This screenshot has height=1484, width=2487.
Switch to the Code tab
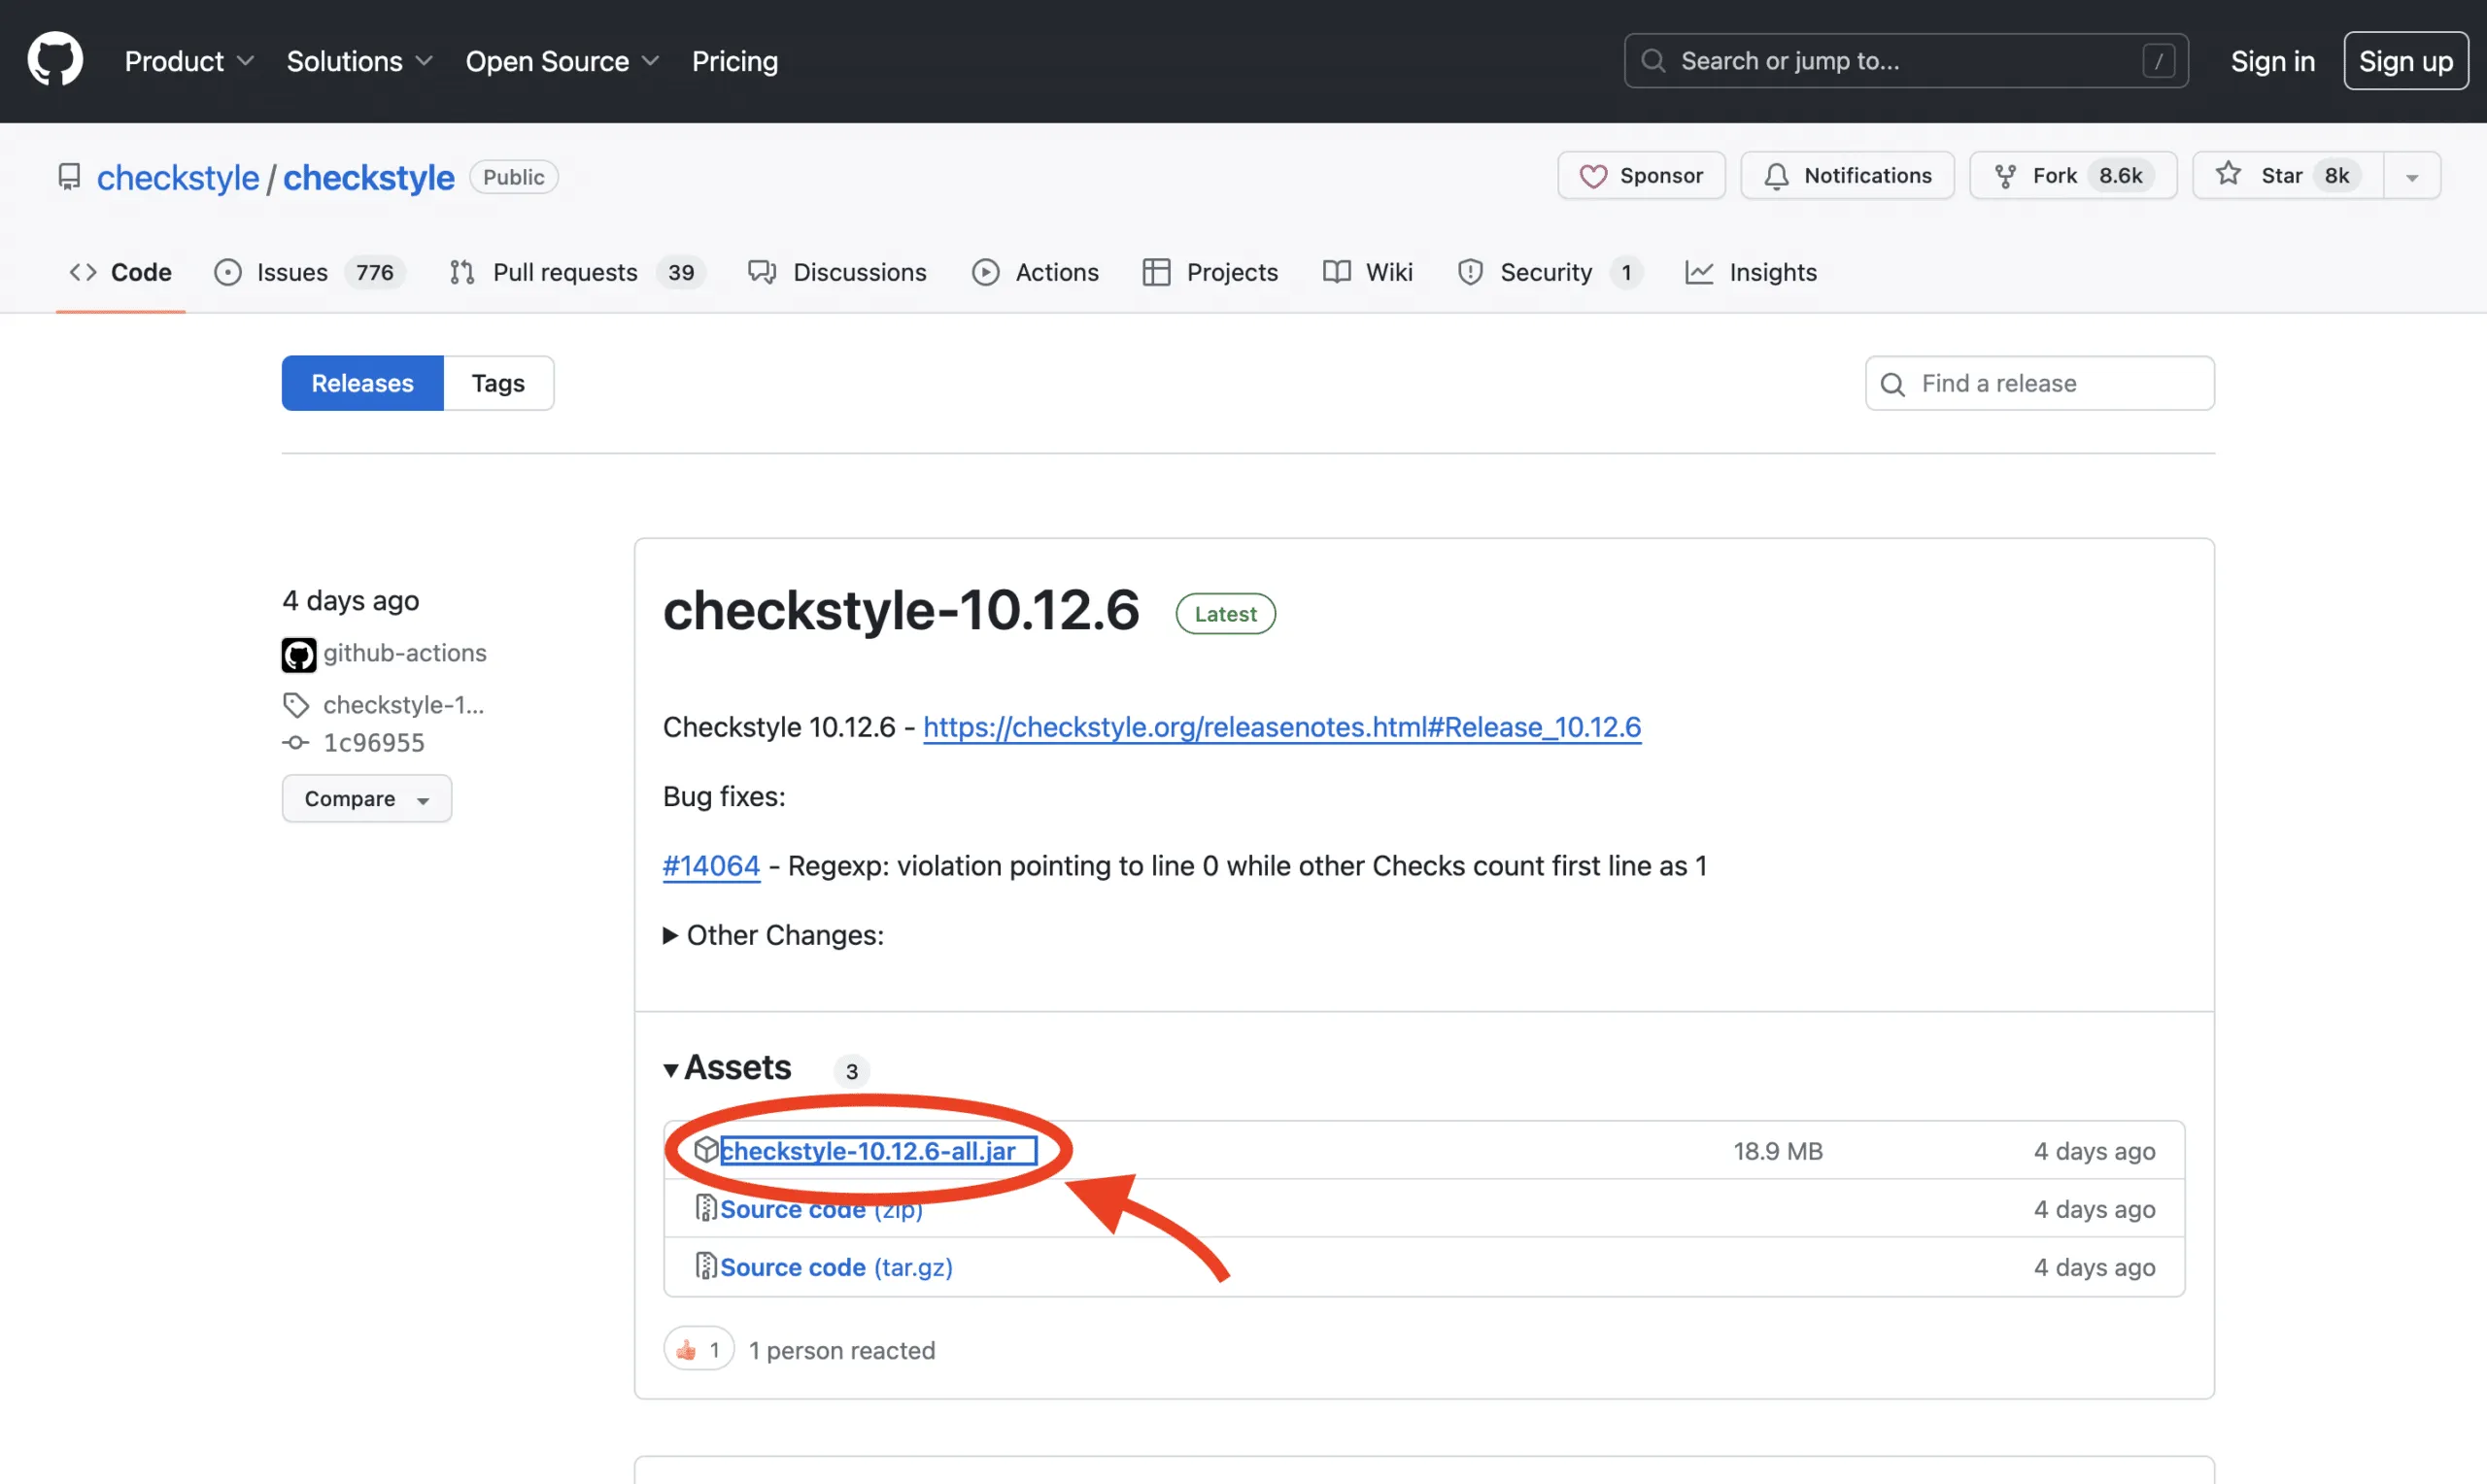[120, 272]
